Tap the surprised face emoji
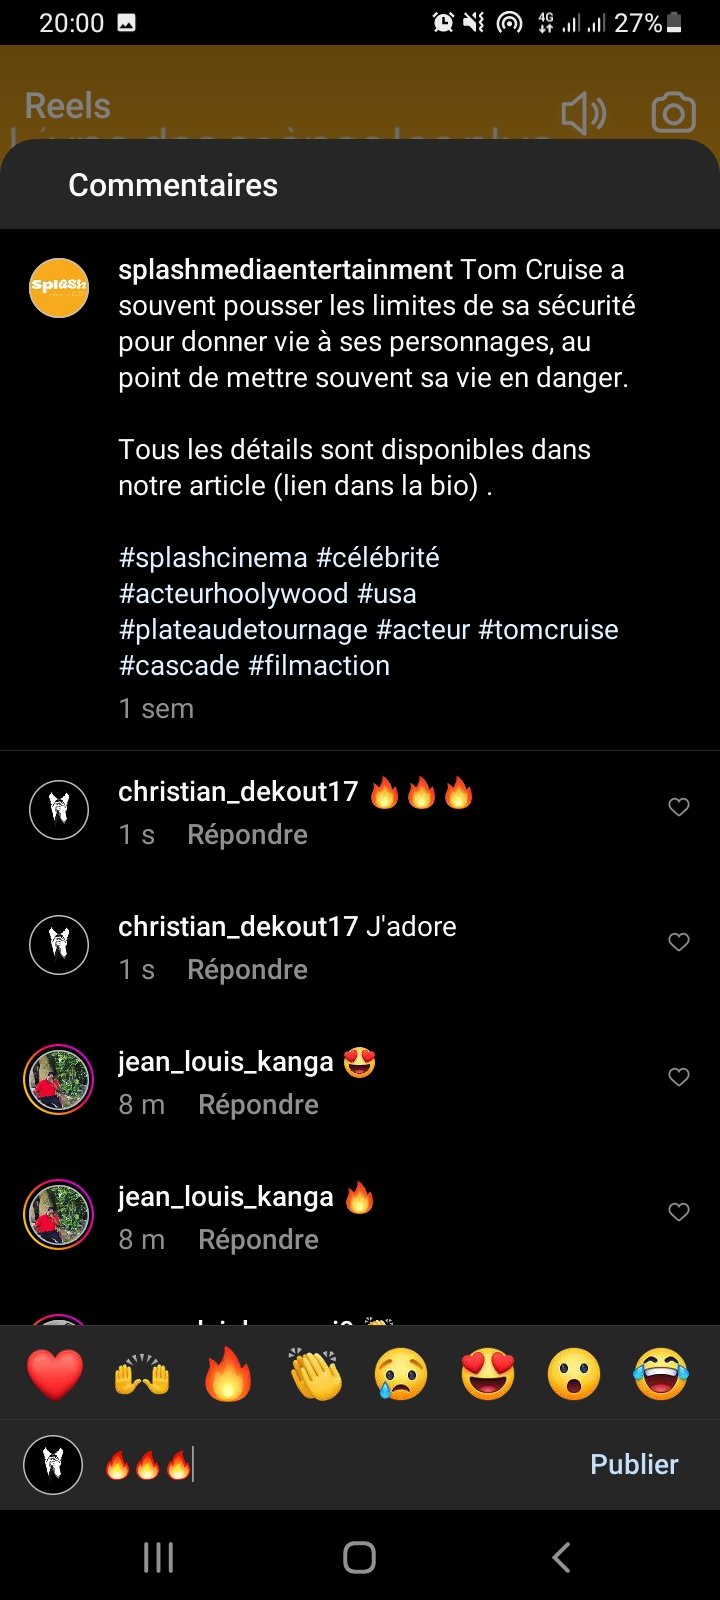The height and width of the screenshot is (1600, 720). tap(574, 1373)
